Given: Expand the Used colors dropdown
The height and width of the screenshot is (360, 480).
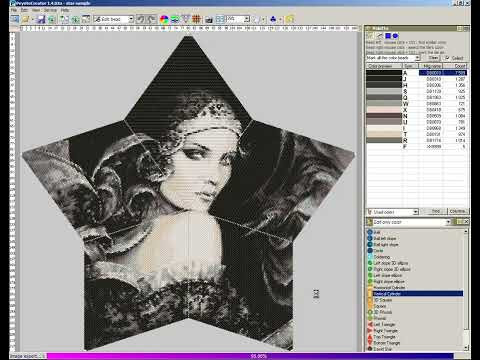Looking at the screenshot, I should point(415,212).
